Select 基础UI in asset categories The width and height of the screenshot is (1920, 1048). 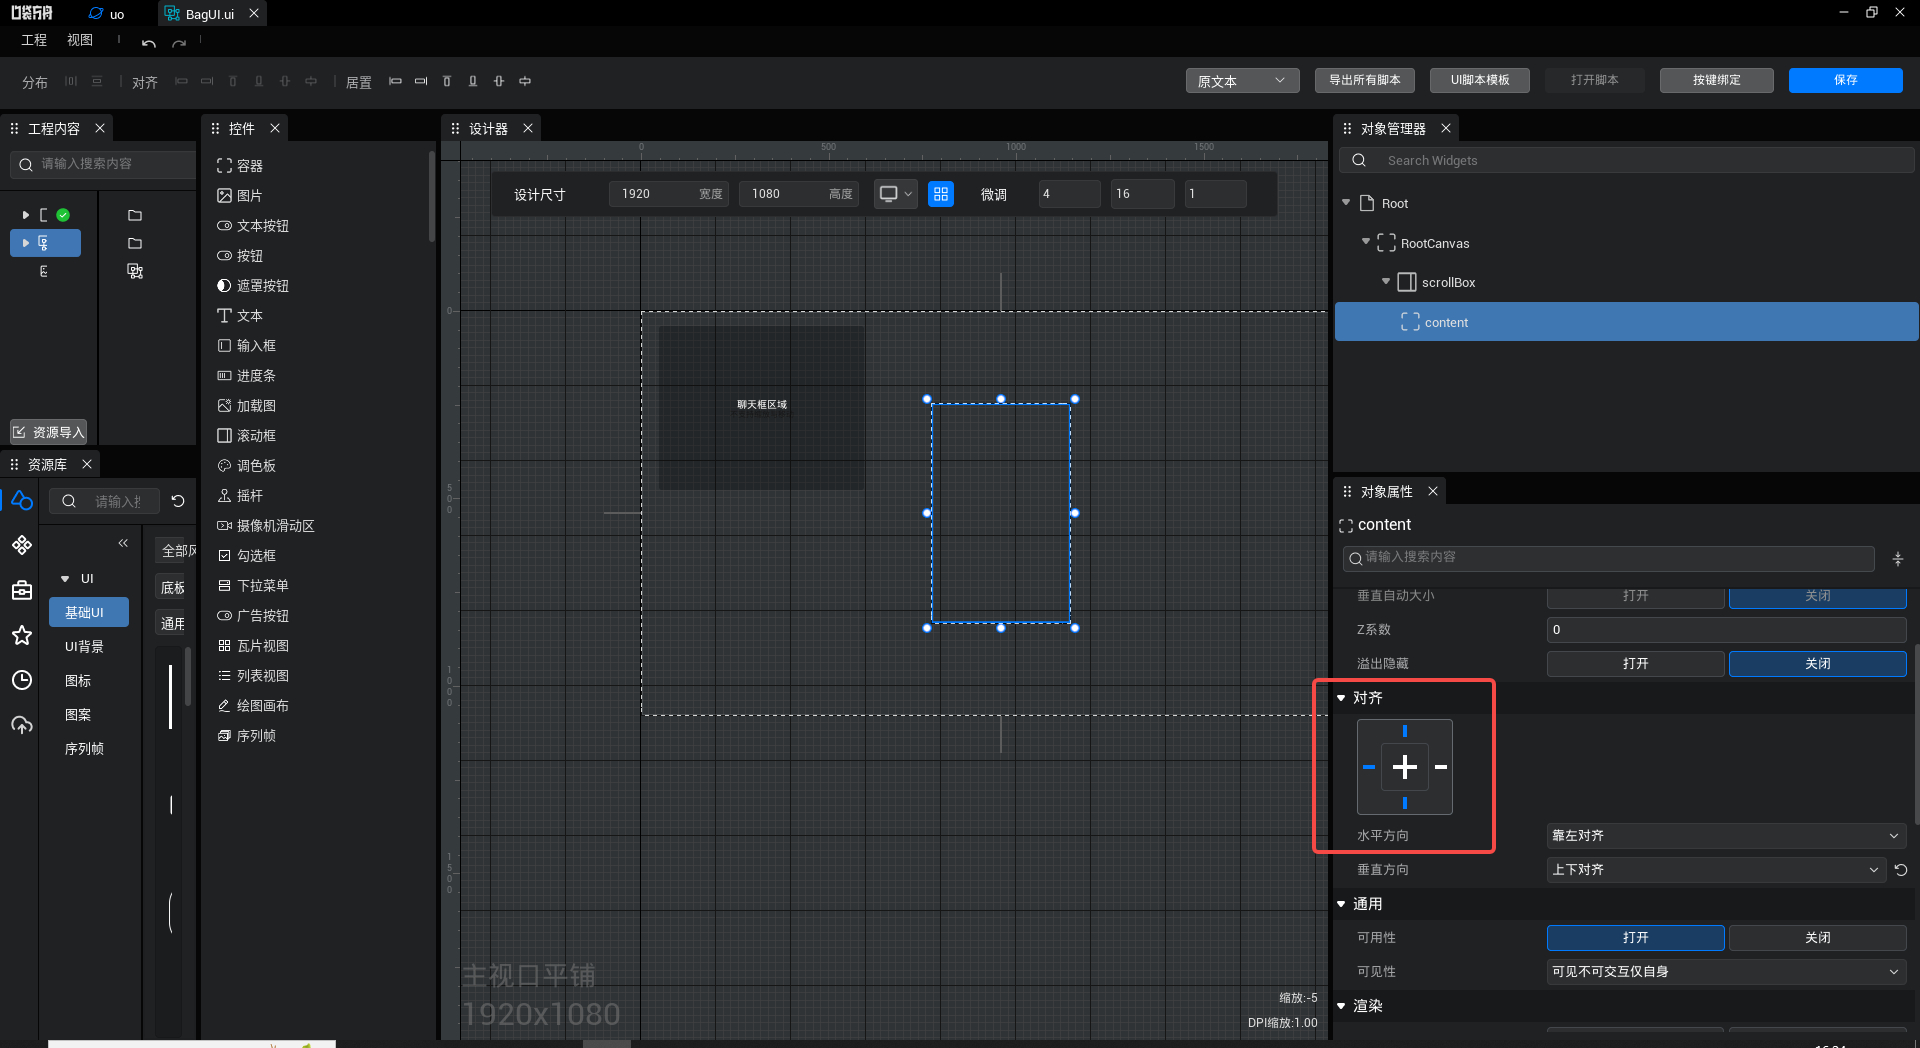(88, 613)
